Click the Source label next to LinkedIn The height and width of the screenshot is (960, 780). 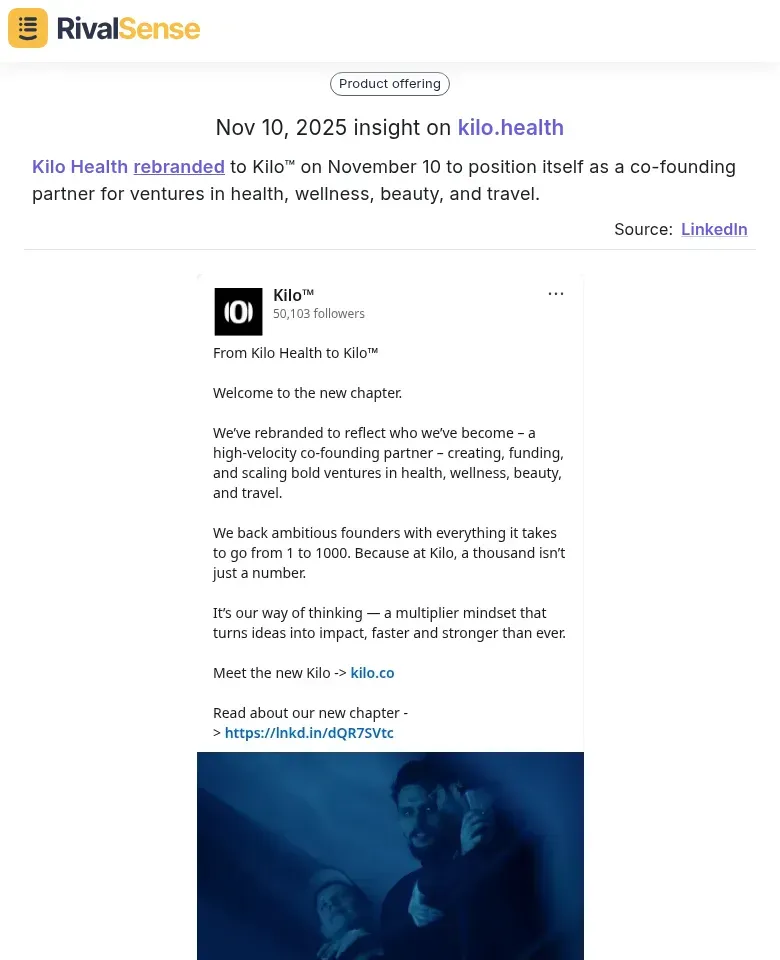(x=642, y=229)
